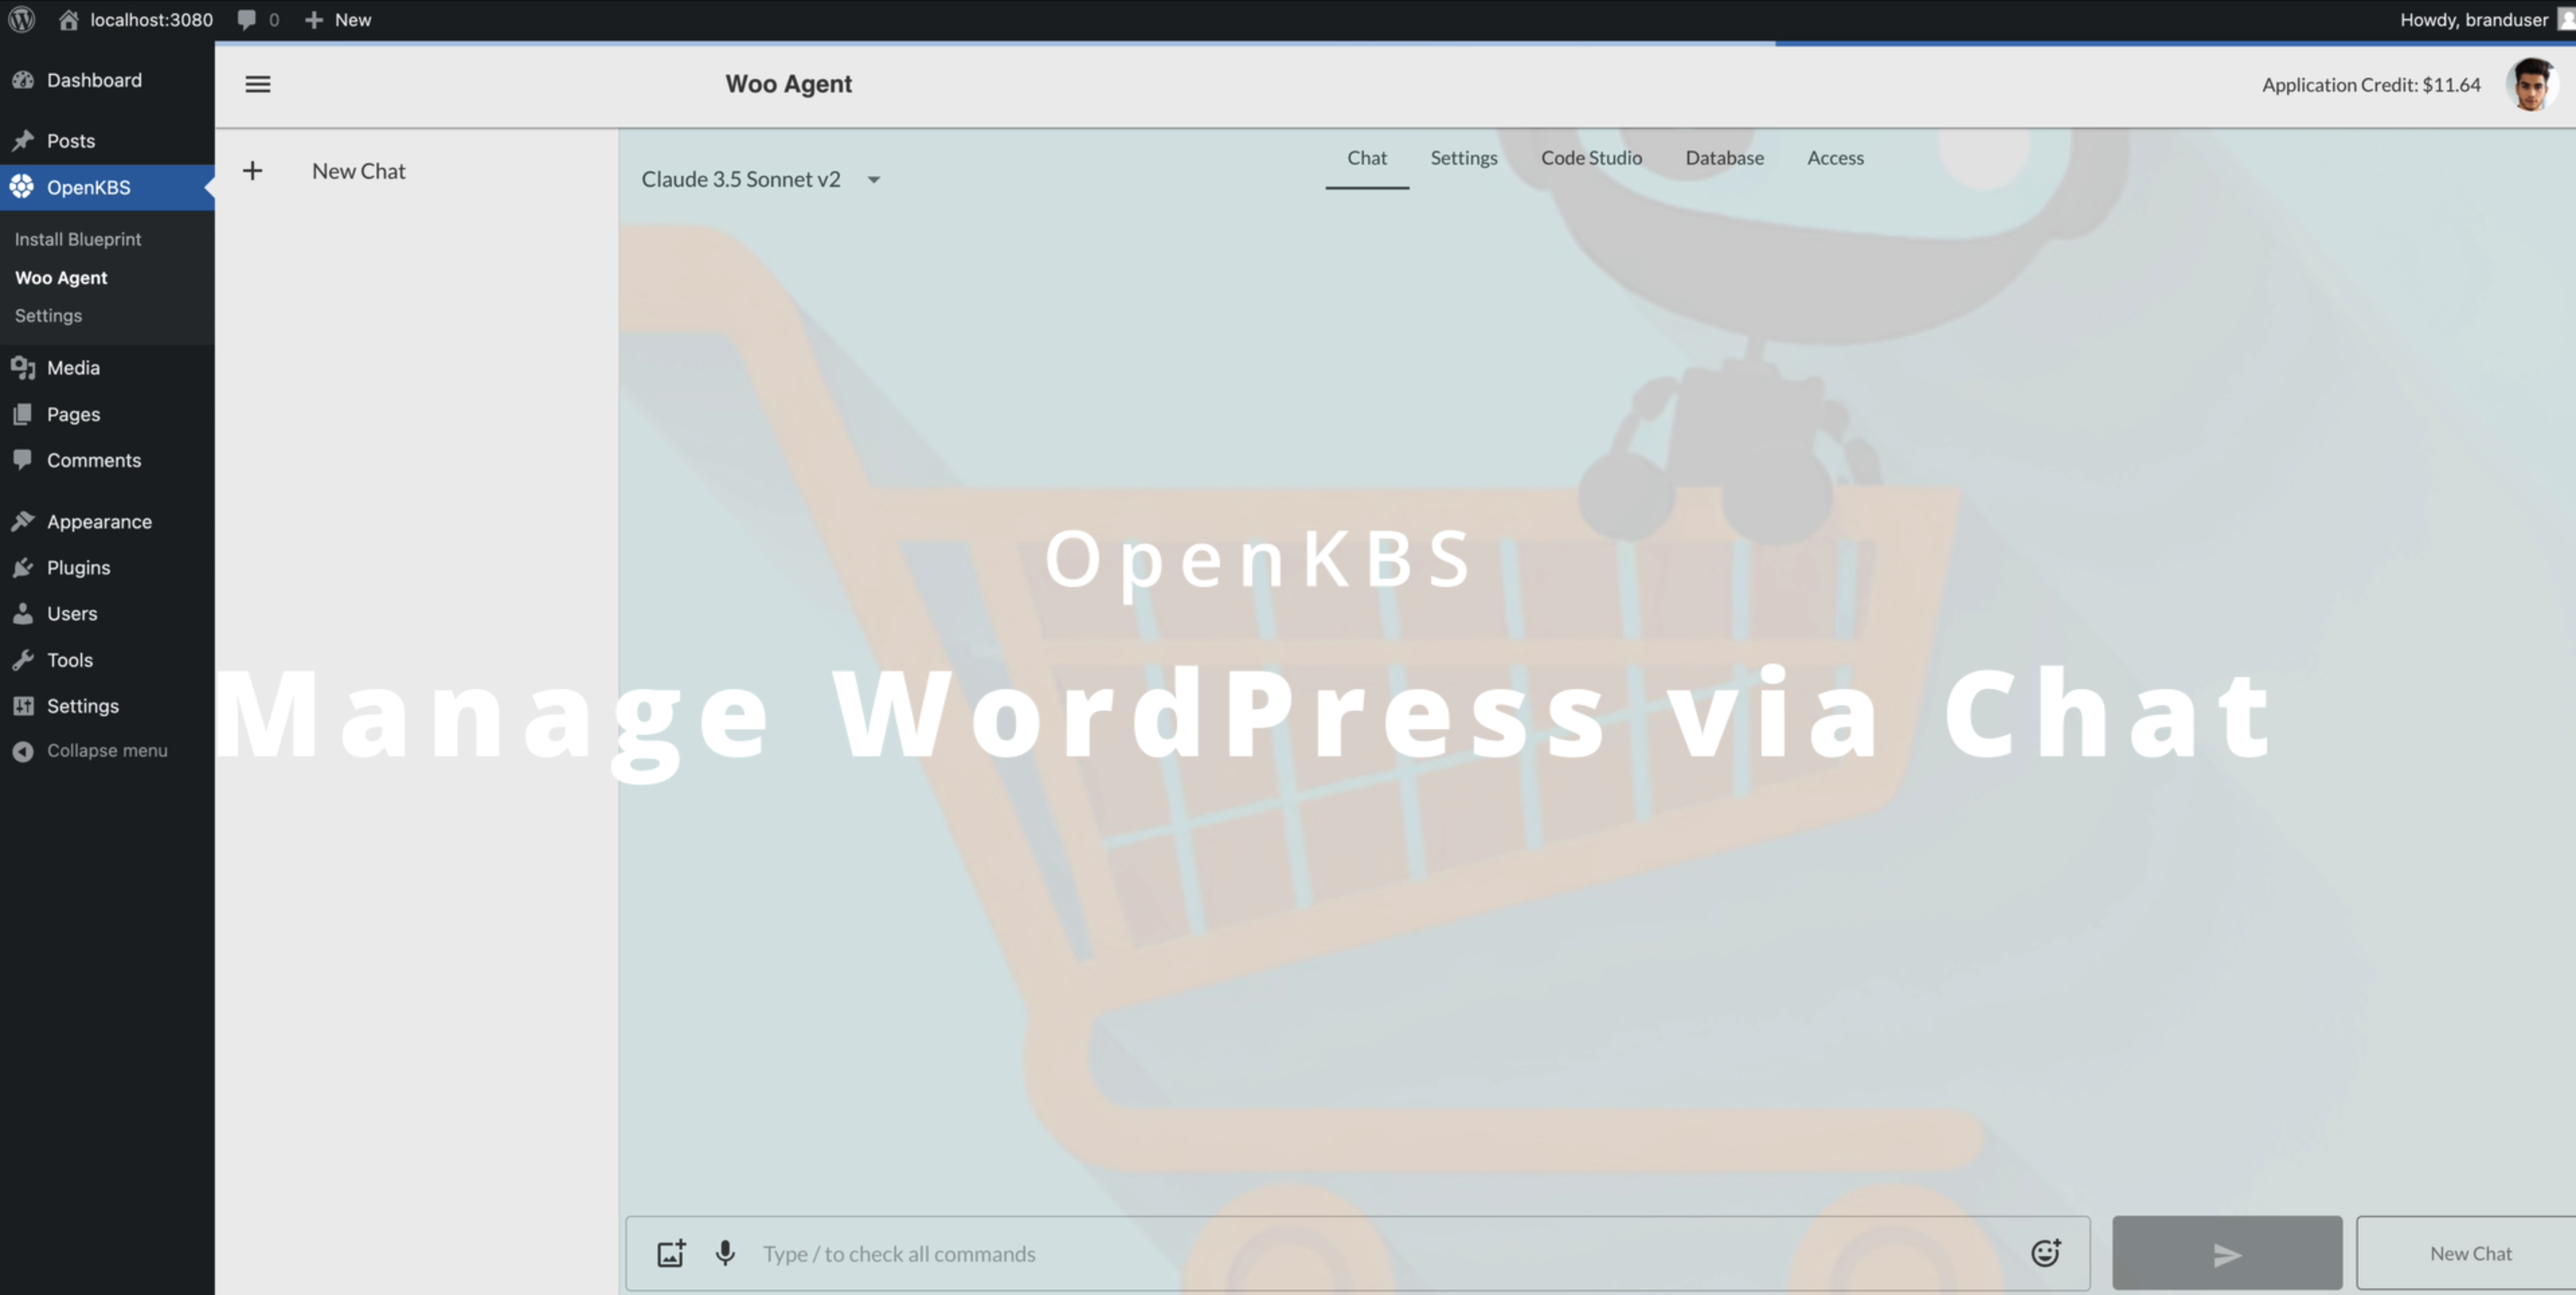The width and height of the screenshot is (2576, 1295).
Task: Toggle the hamburger menu icon
Action: click(x=258, y=84)
